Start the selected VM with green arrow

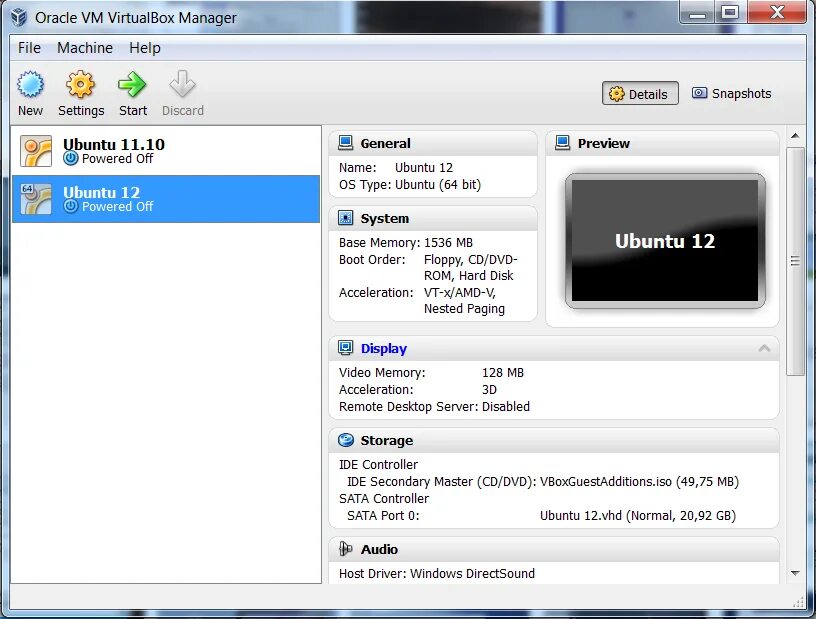pyautogui.click(x=132, y=84)
